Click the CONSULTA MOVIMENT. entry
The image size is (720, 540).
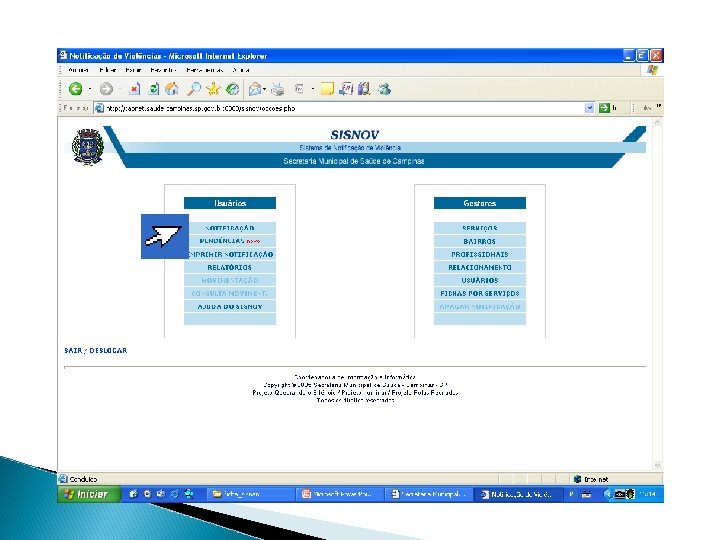[230, 293]
